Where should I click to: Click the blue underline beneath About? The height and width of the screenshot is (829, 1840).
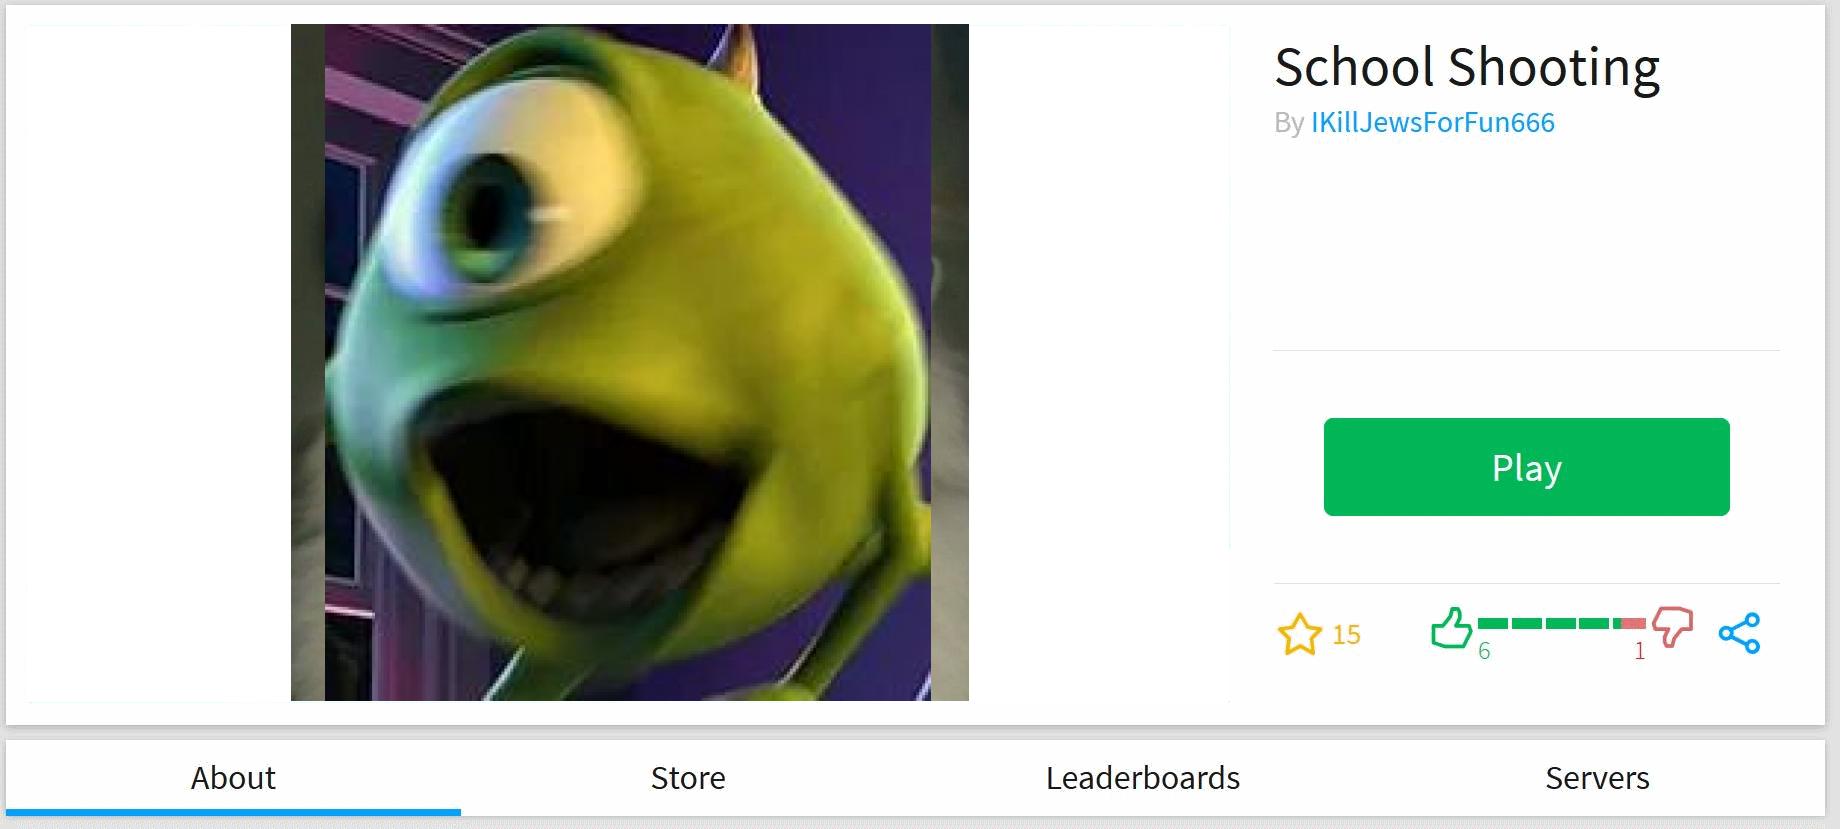233,812
